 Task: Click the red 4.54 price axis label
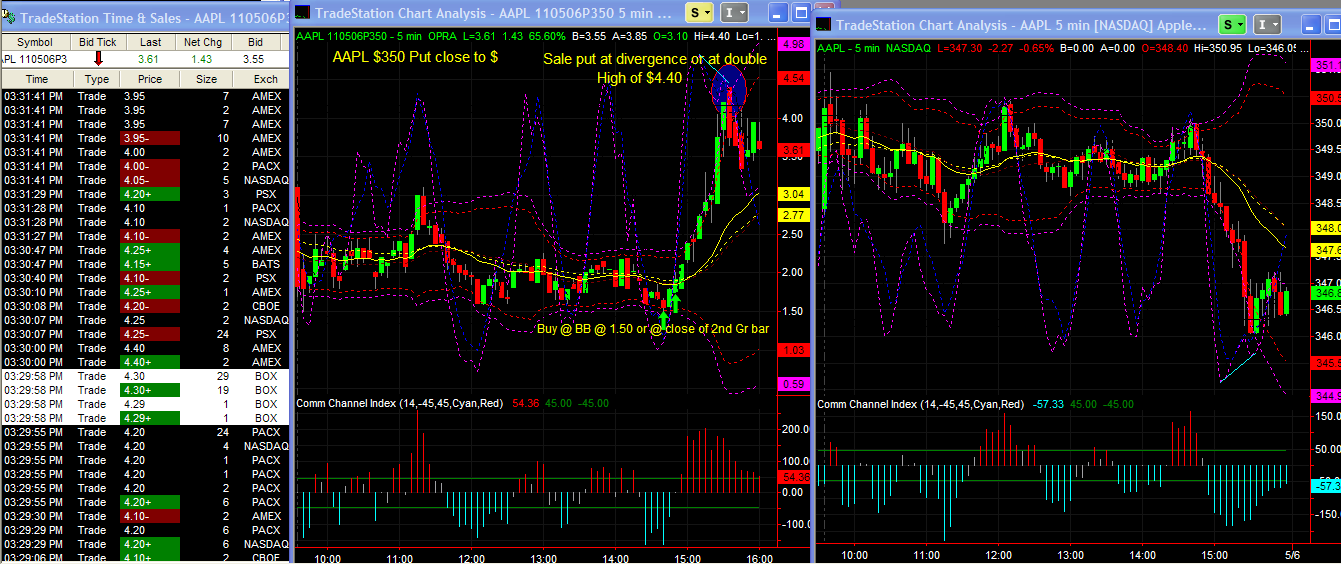[795, 77]
